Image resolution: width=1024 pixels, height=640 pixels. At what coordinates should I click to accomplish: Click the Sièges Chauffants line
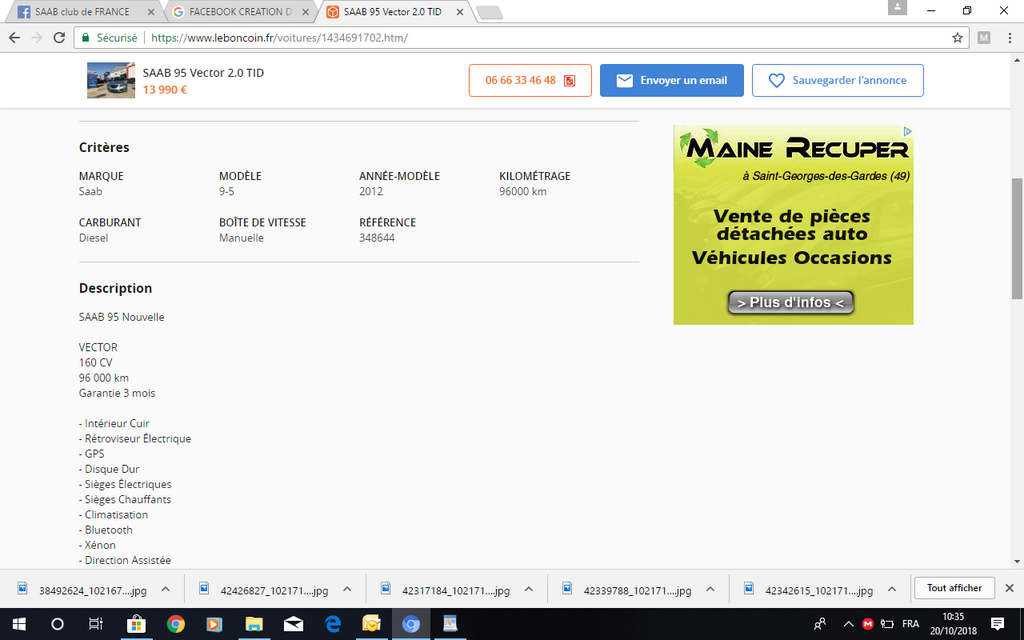(x=125, y=500)
